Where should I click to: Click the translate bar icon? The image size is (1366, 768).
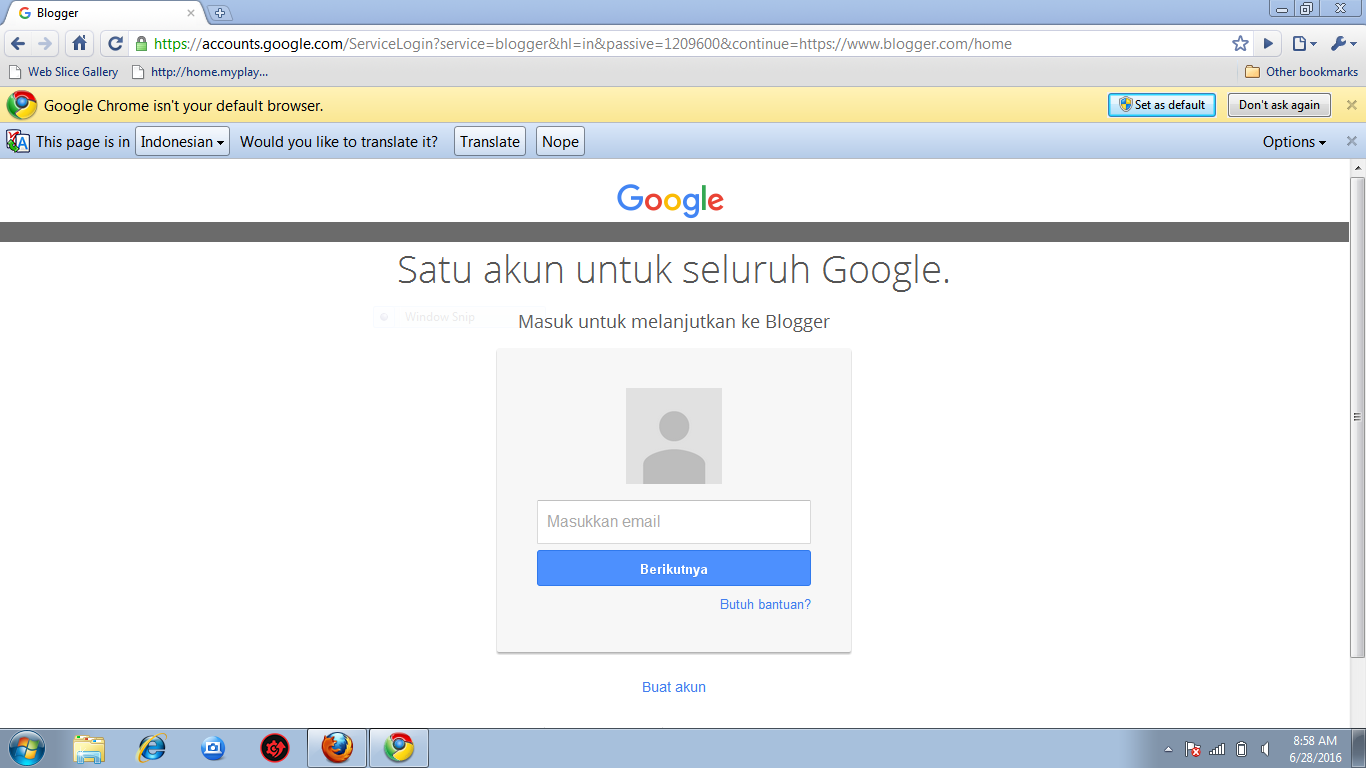pyautogui.click(x=18, y=141)
